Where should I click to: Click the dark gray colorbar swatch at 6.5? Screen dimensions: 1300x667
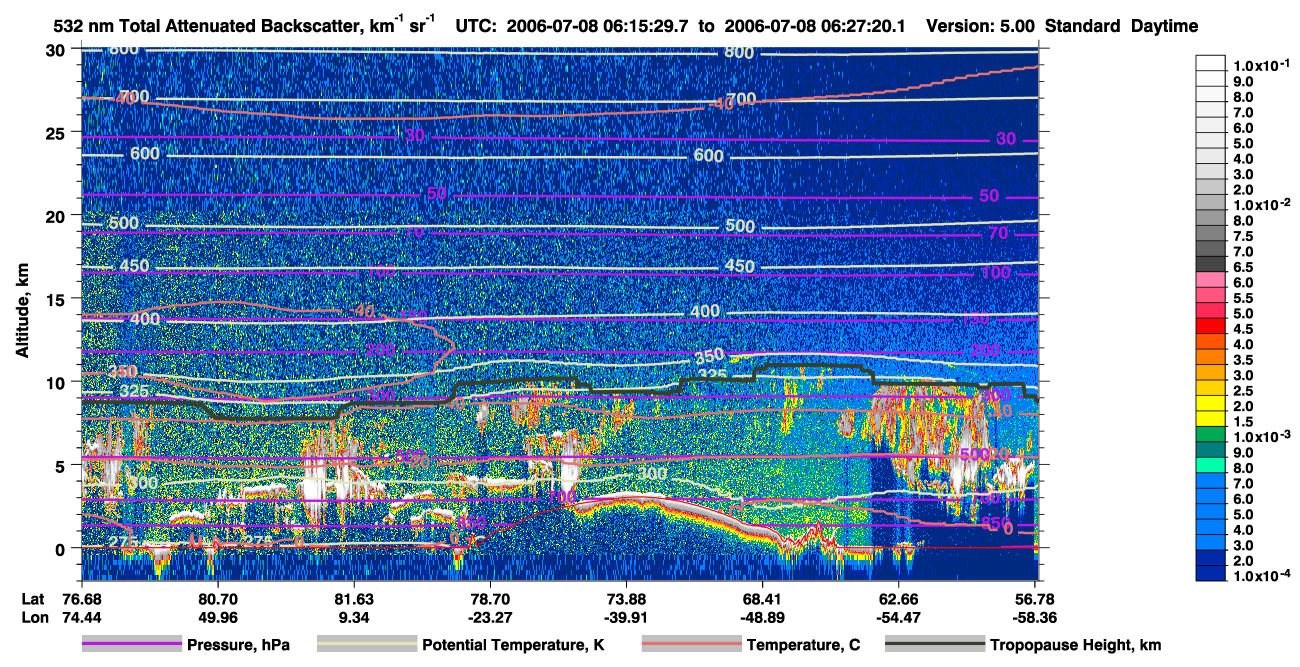click(x=1213, y=263)
